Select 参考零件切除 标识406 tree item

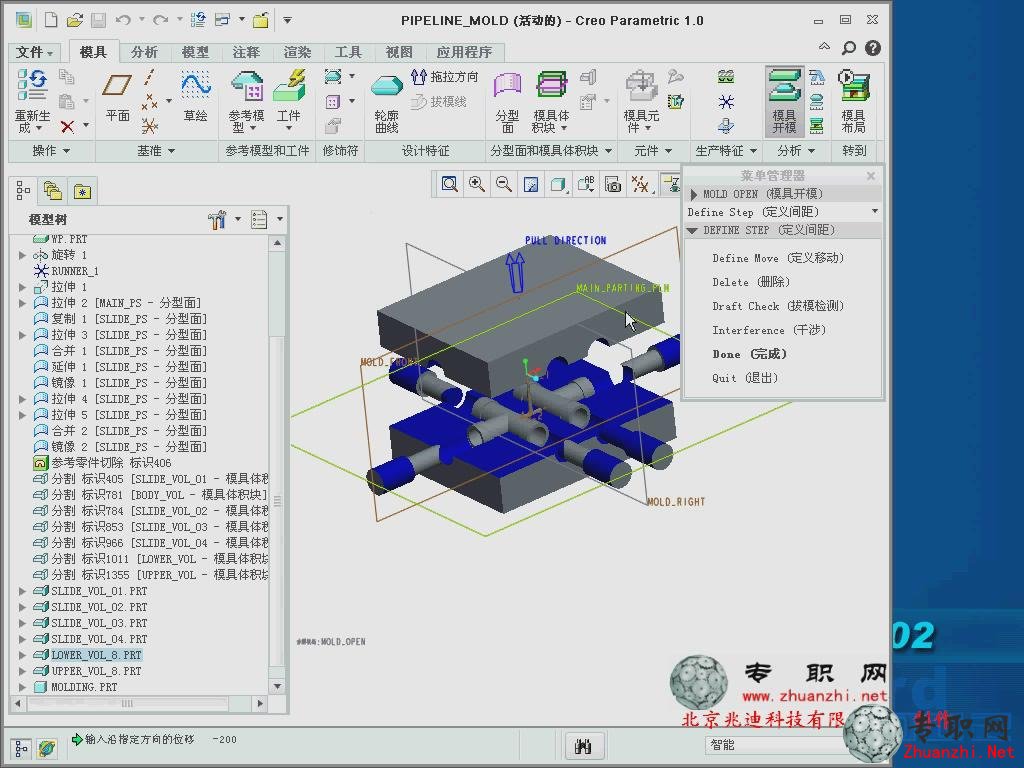(x=111, y=463)
